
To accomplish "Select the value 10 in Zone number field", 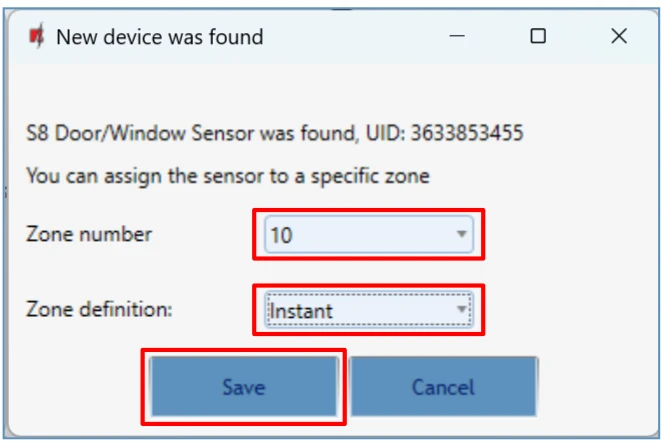I will (281, 236).
